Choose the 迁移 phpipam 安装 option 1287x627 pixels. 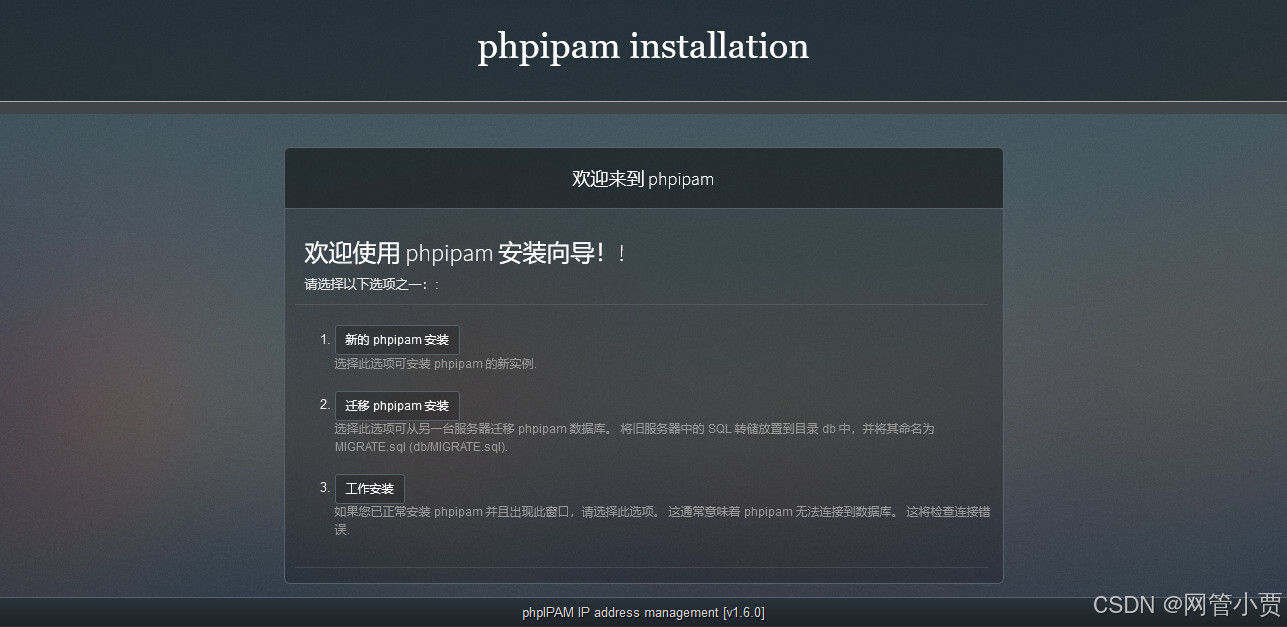397,406
